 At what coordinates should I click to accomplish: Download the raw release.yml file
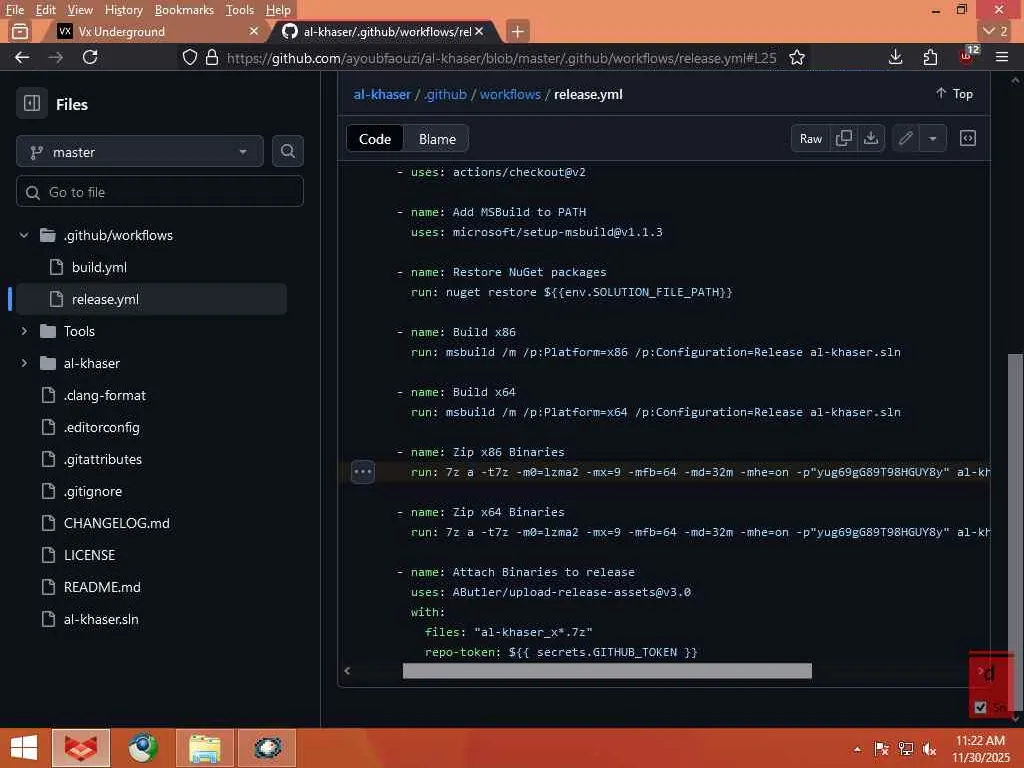click(x=871, y=138)
